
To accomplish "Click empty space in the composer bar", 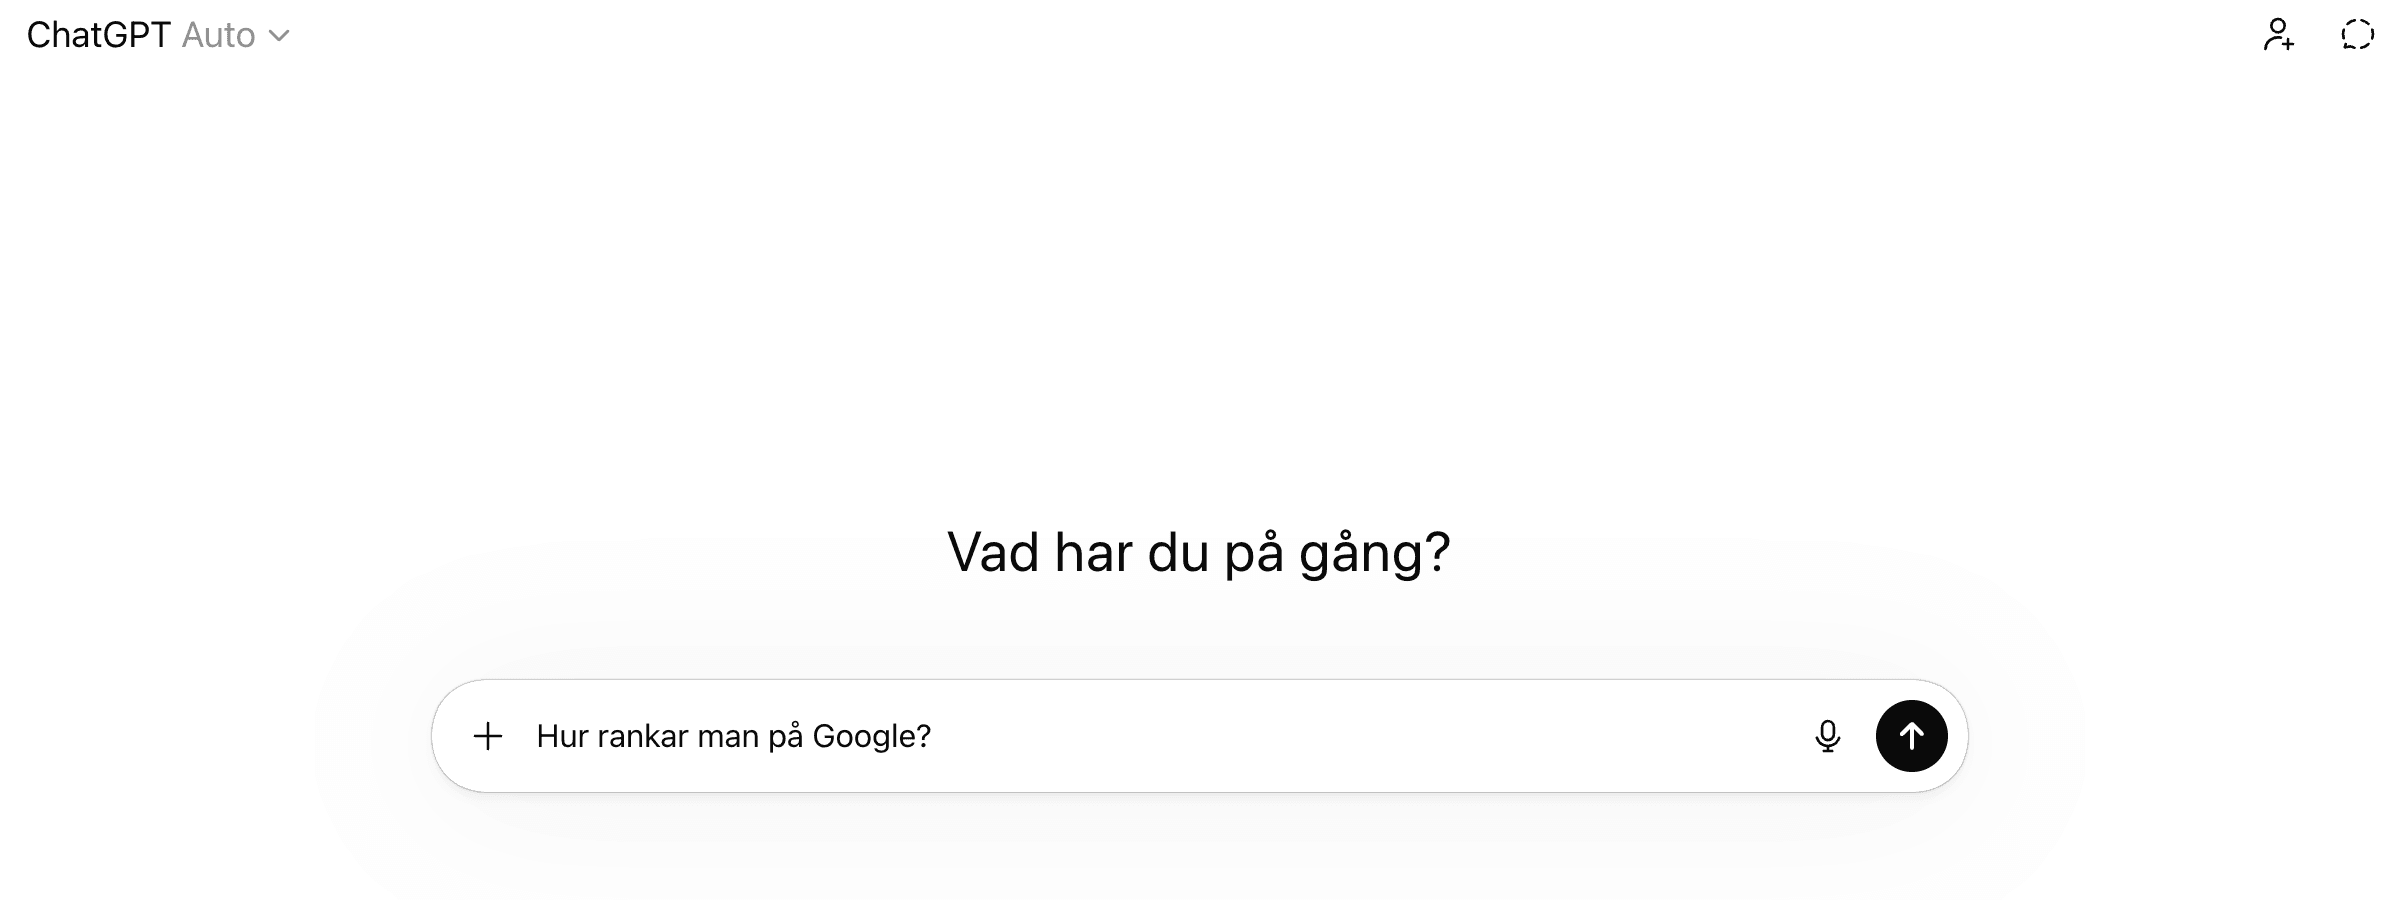I will point(1400,736).
